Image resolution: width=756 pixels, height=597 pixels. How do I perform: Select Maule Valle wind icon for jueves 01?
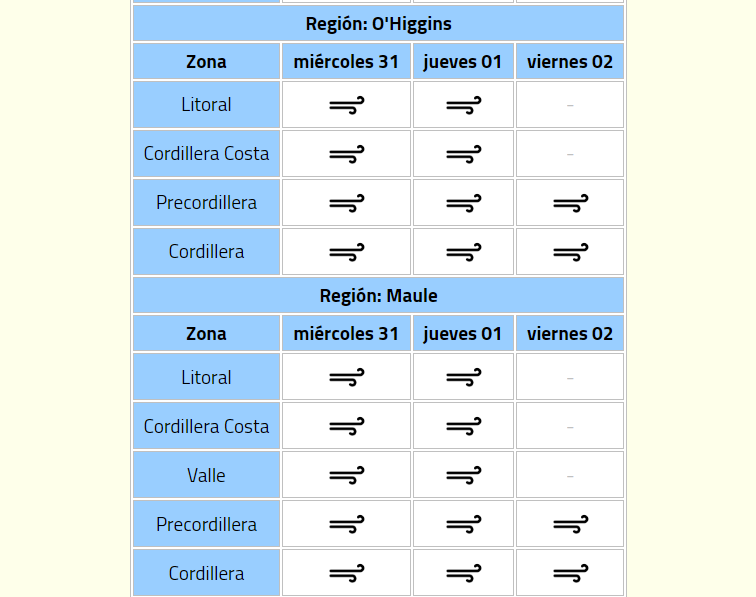point(463,475)
